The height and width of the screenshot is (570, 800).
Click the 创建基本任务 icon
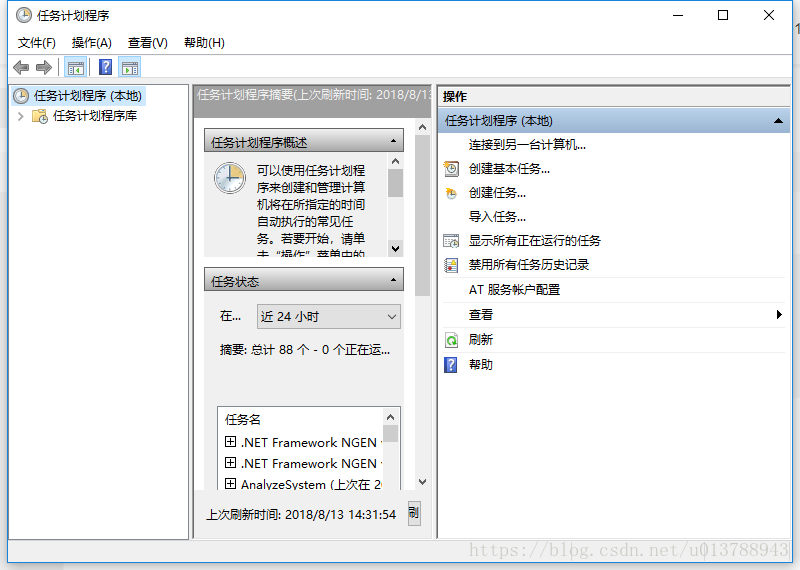coord(451,169)
